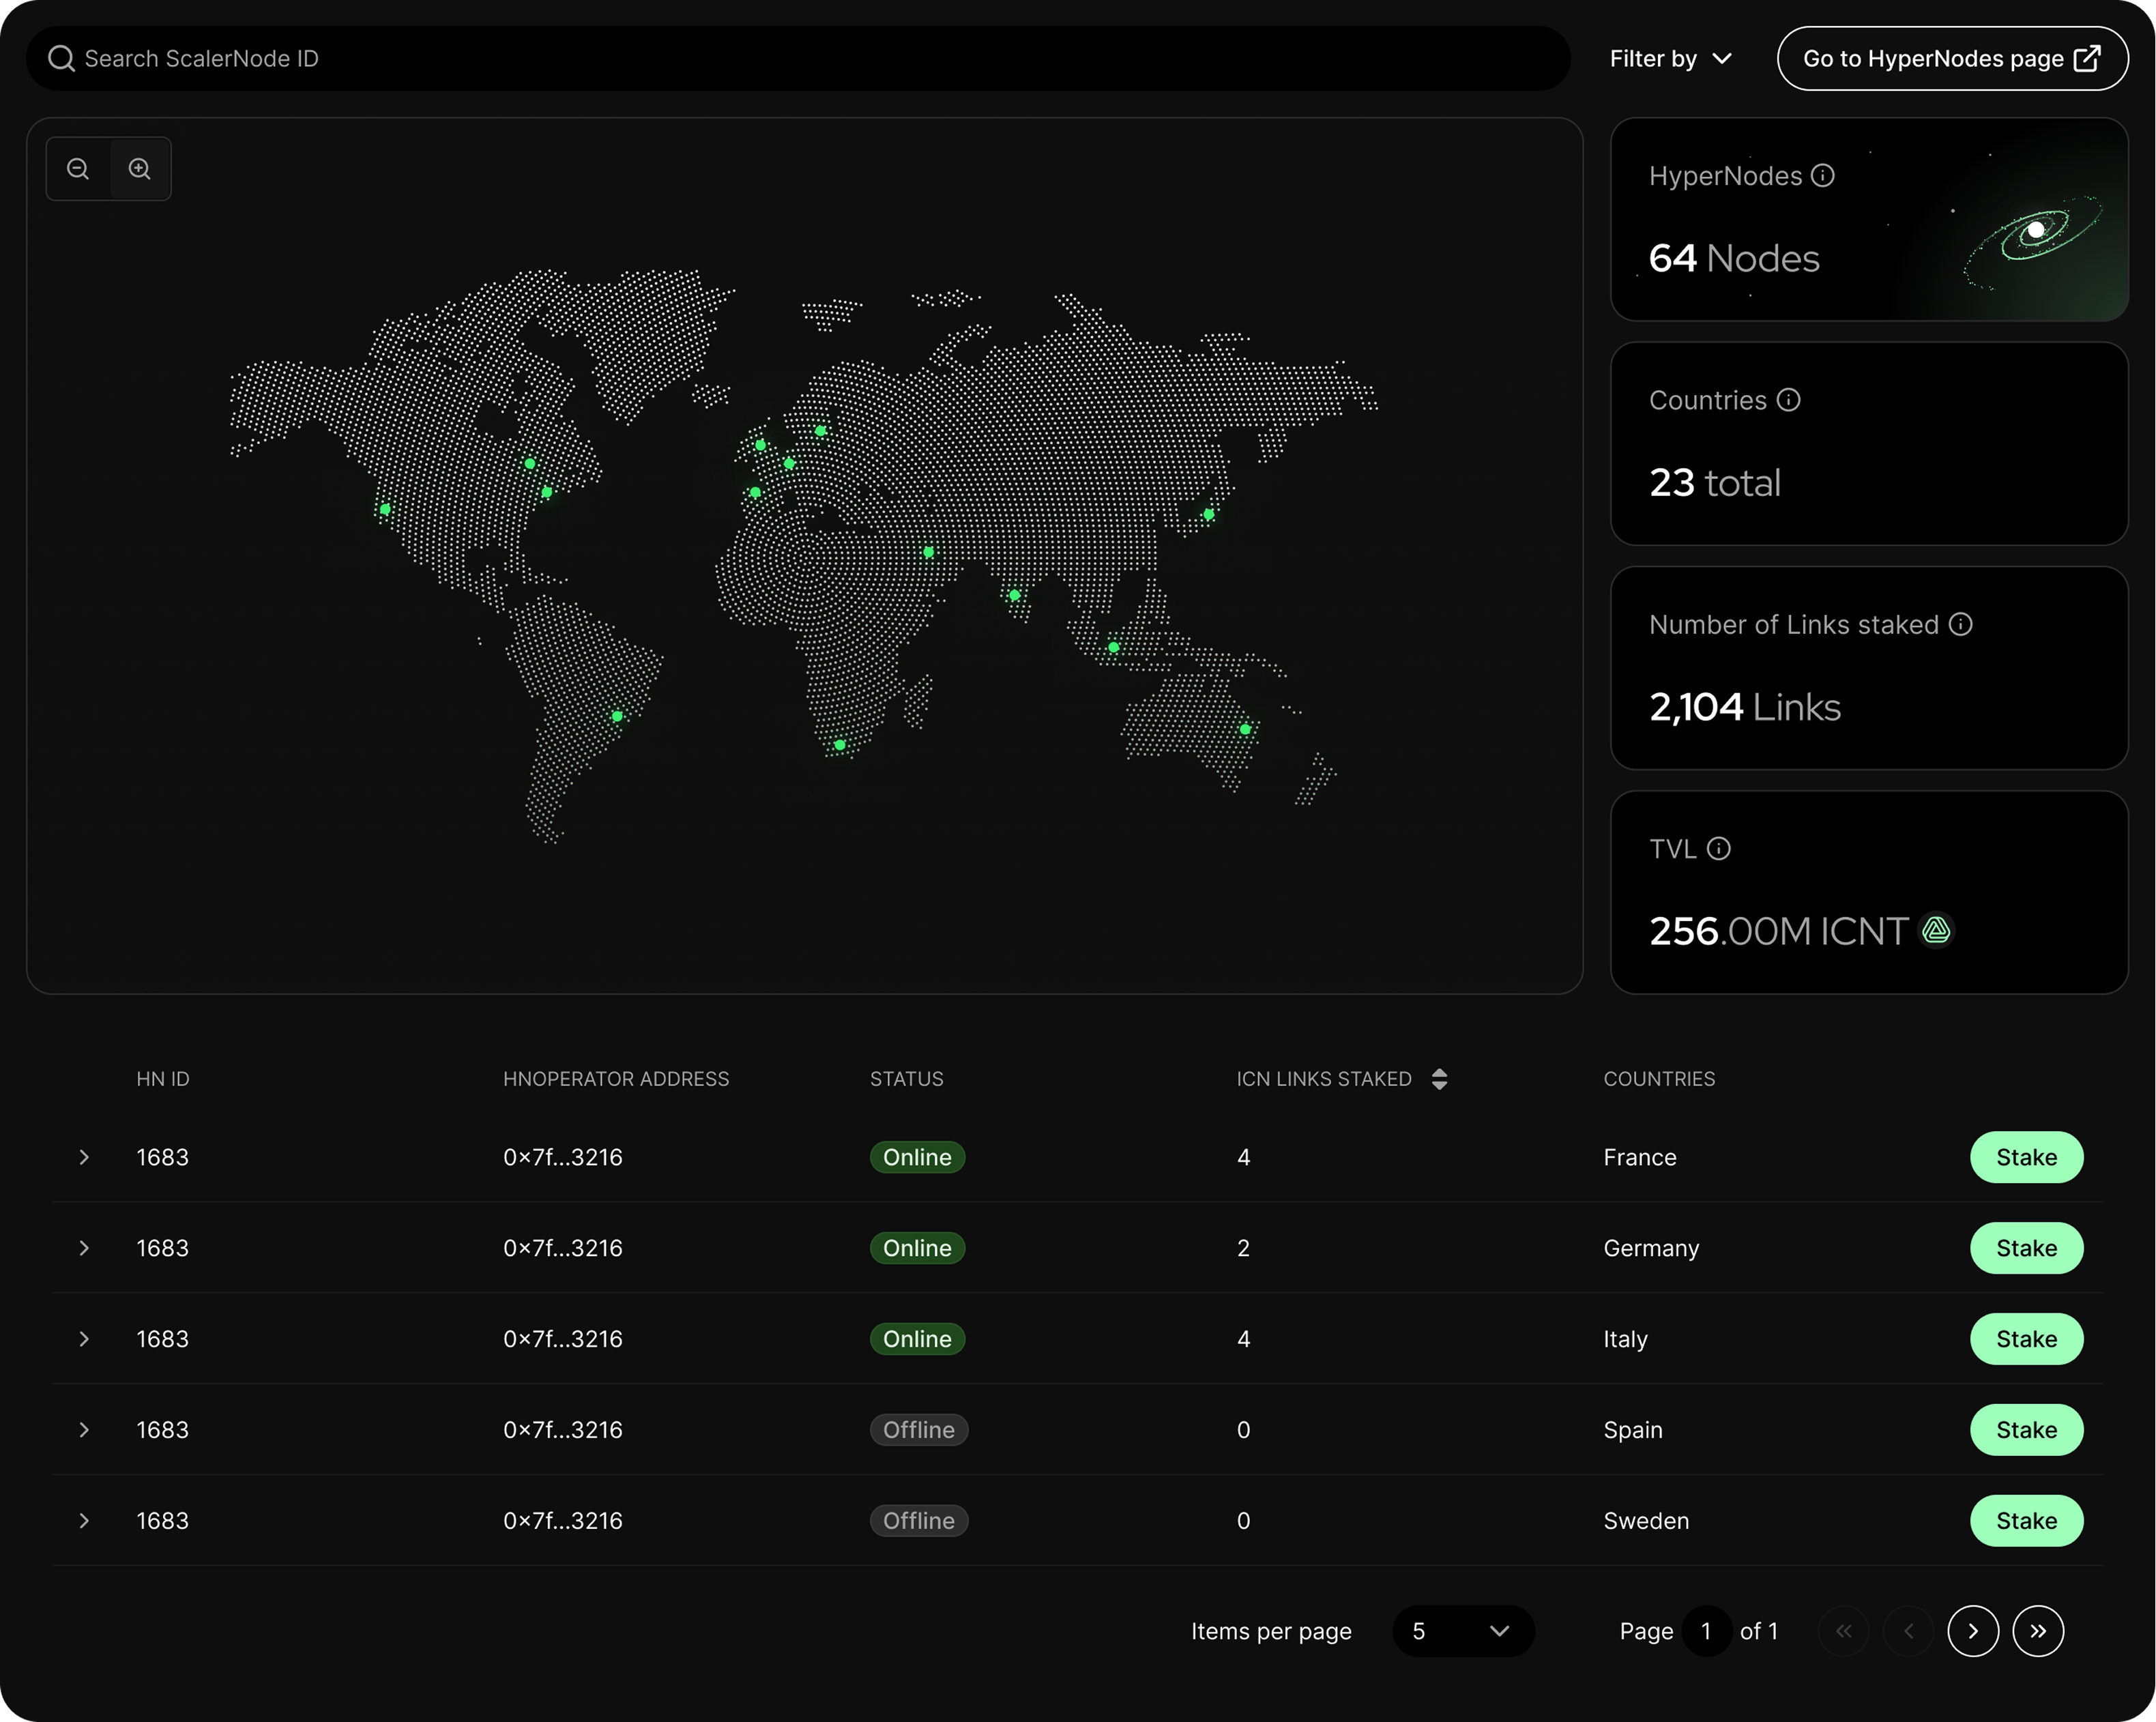Expand the Sweden node row chevron
2156x1722 pixels.
(x=84, y=1521)
